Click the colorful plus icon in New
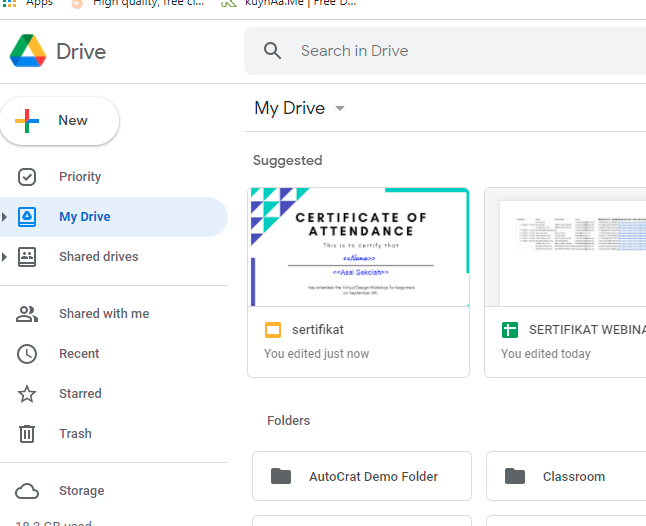This screenshot has width=646, height=526. tap(27, 121)
